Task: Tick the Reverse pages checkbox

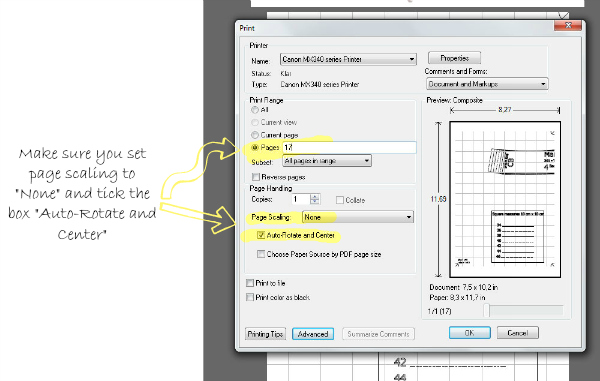Action: click(256, 177)
